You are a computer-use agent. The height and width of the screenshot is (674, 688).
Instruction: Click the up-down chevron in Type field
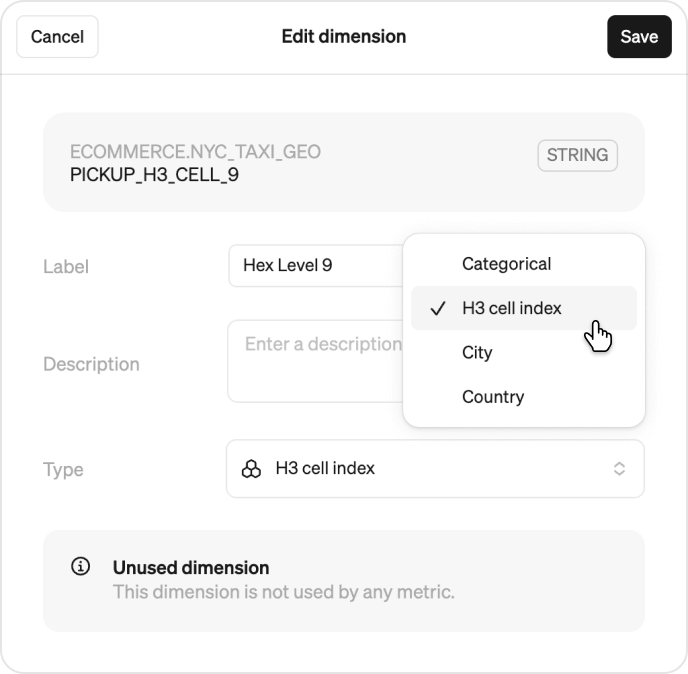(619, 469)
